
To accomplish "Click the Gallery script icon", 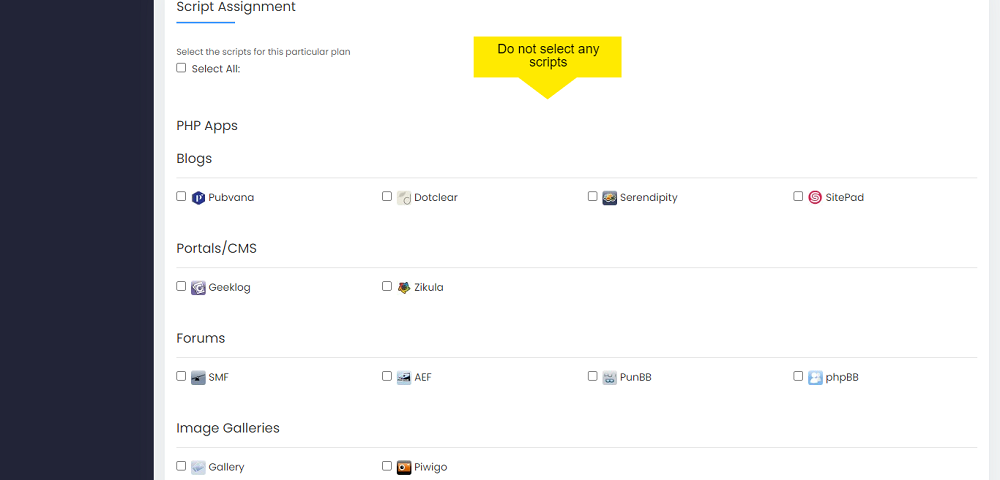I will [198, 467].
